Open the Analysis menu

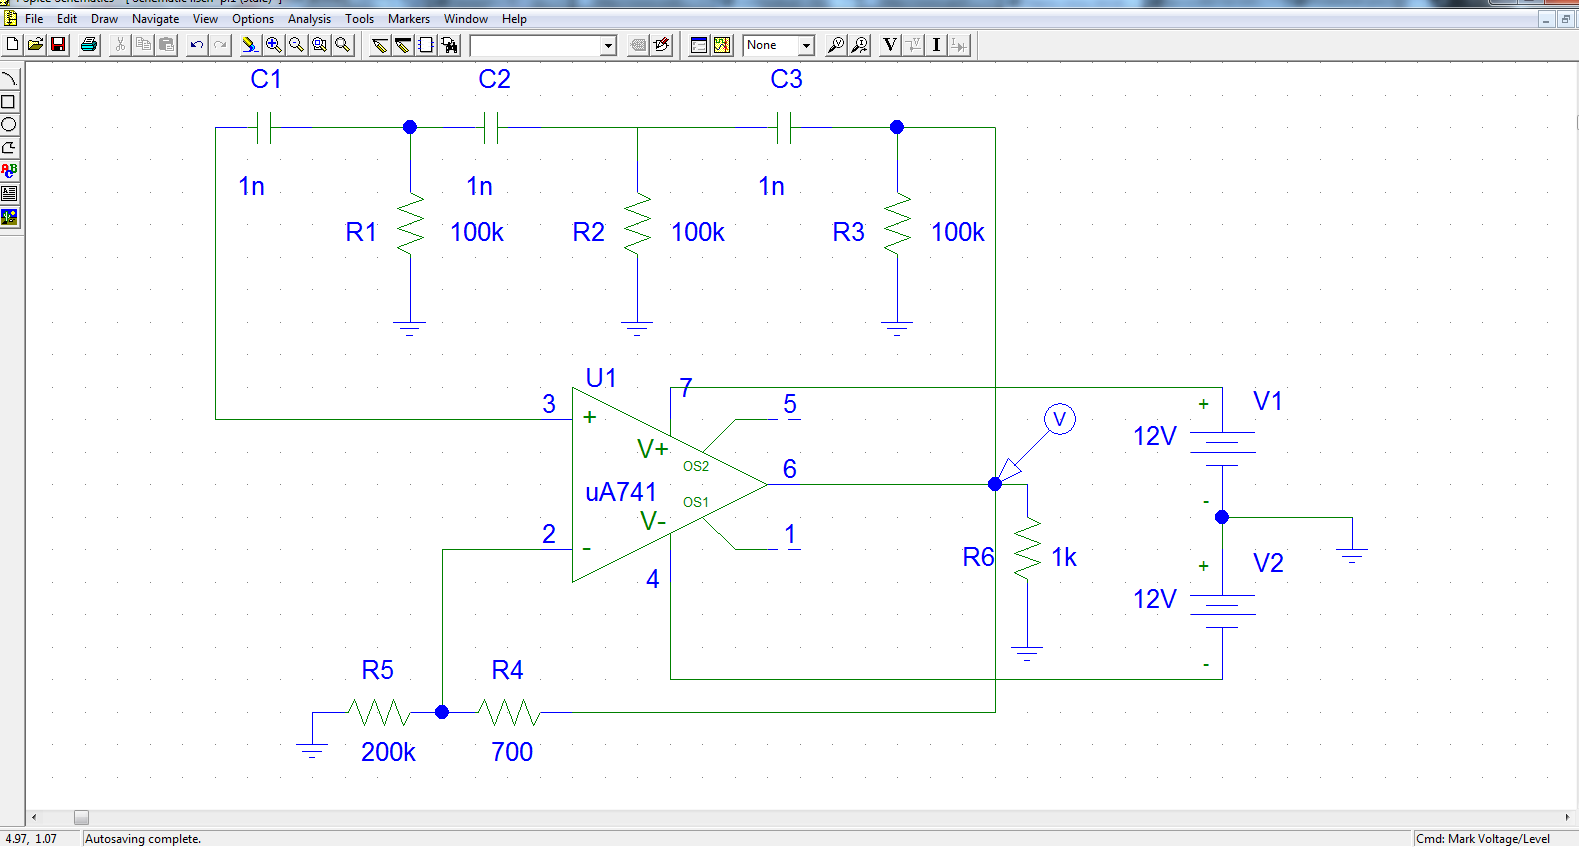tap(309, 19)
